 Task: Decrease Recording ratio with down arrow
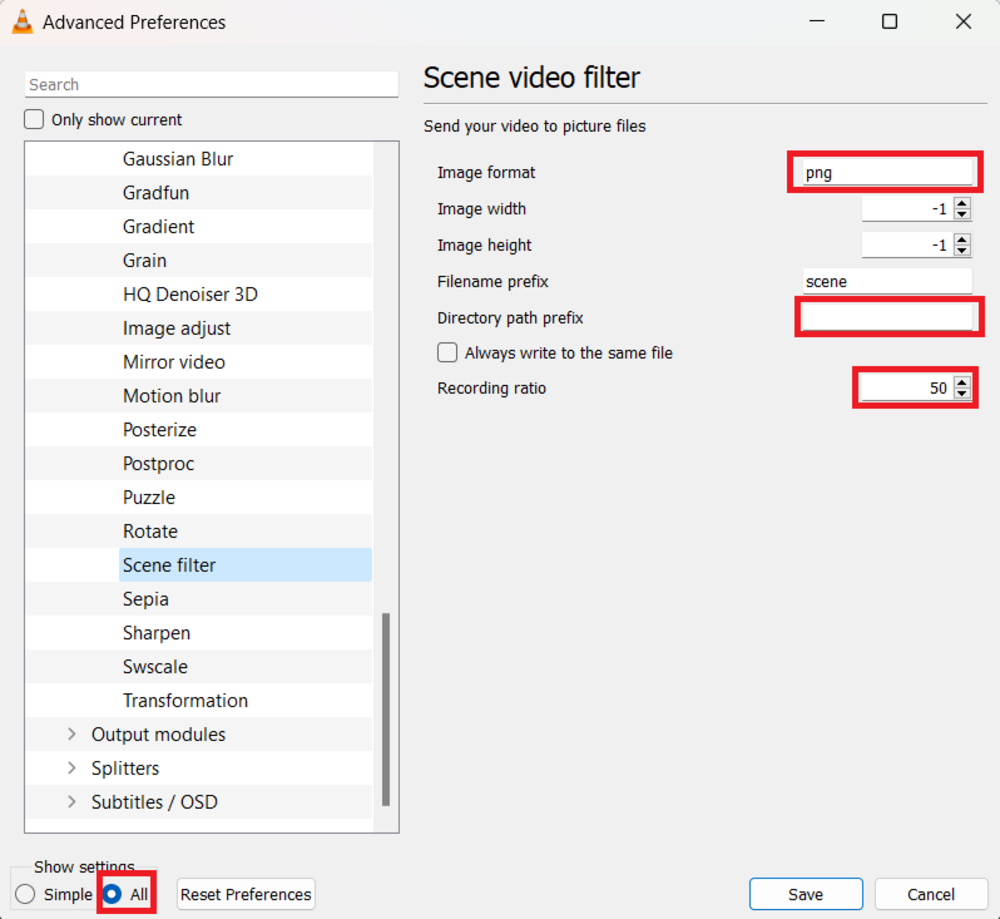tap(962, 394)
